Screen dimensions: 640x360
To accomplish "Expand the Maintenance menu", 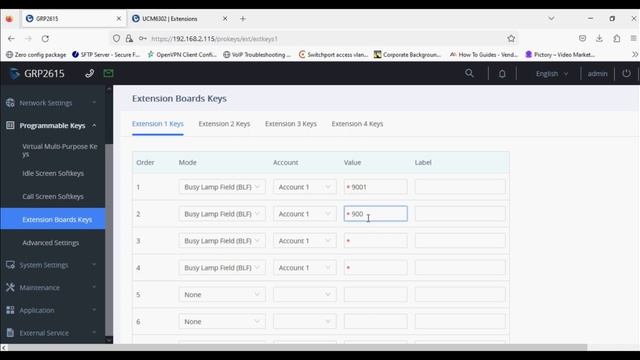I will point(52,287).
